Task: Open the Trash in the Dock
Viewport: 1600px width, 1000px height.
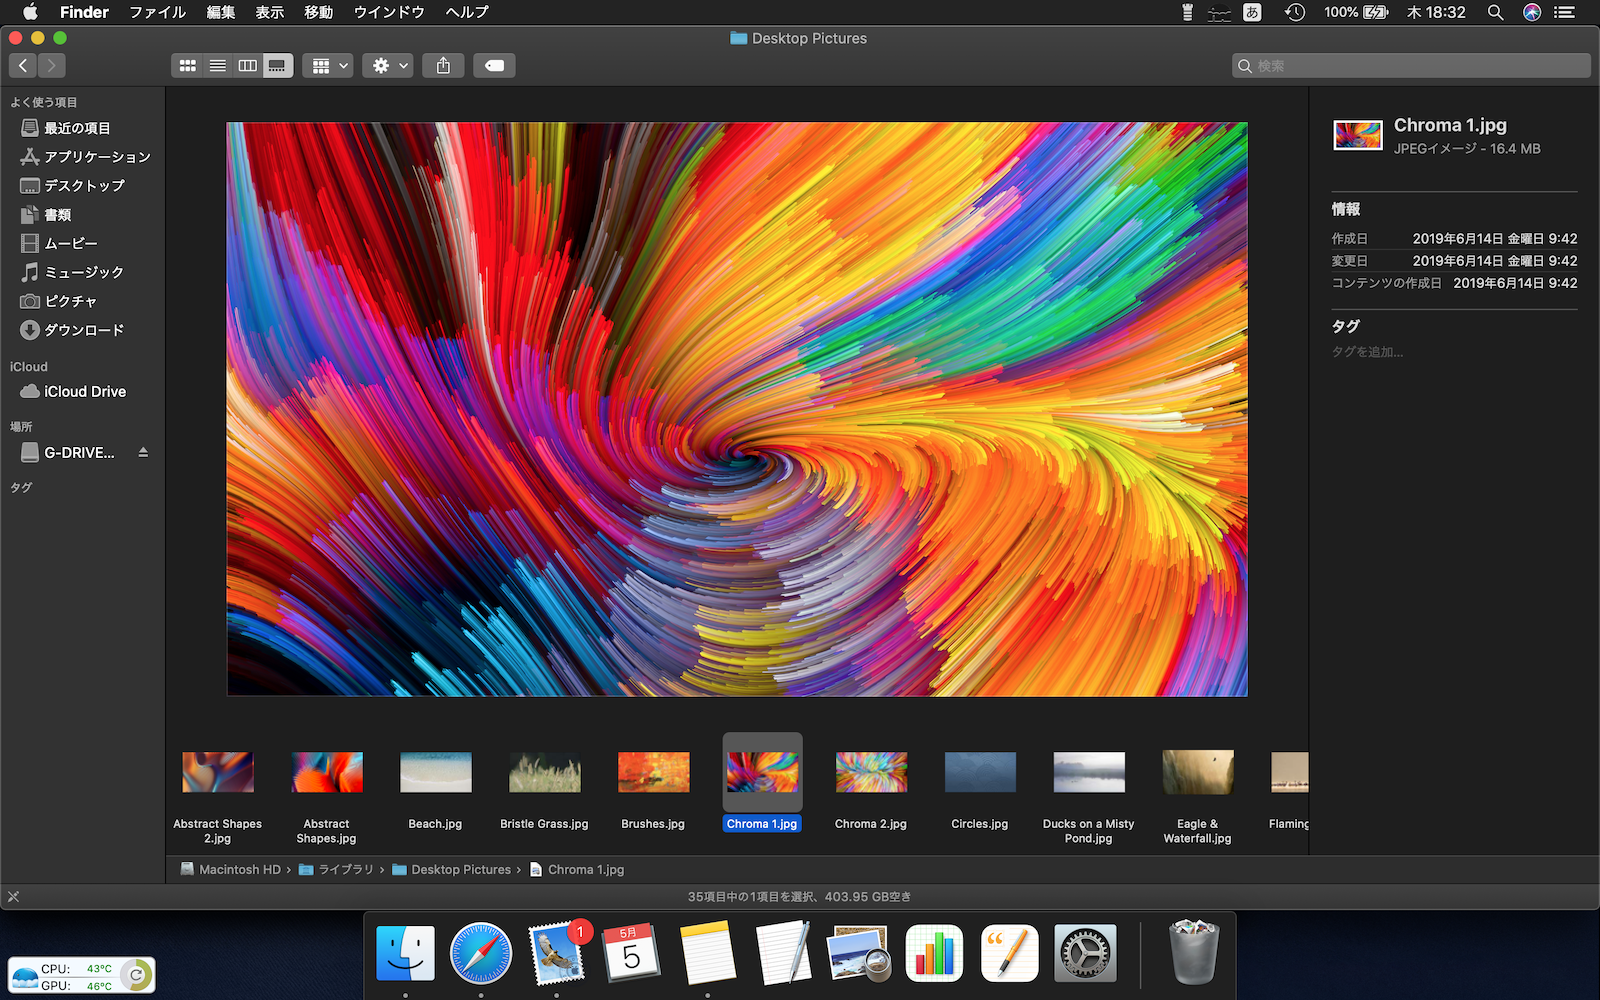Action: pos(1193,953)
